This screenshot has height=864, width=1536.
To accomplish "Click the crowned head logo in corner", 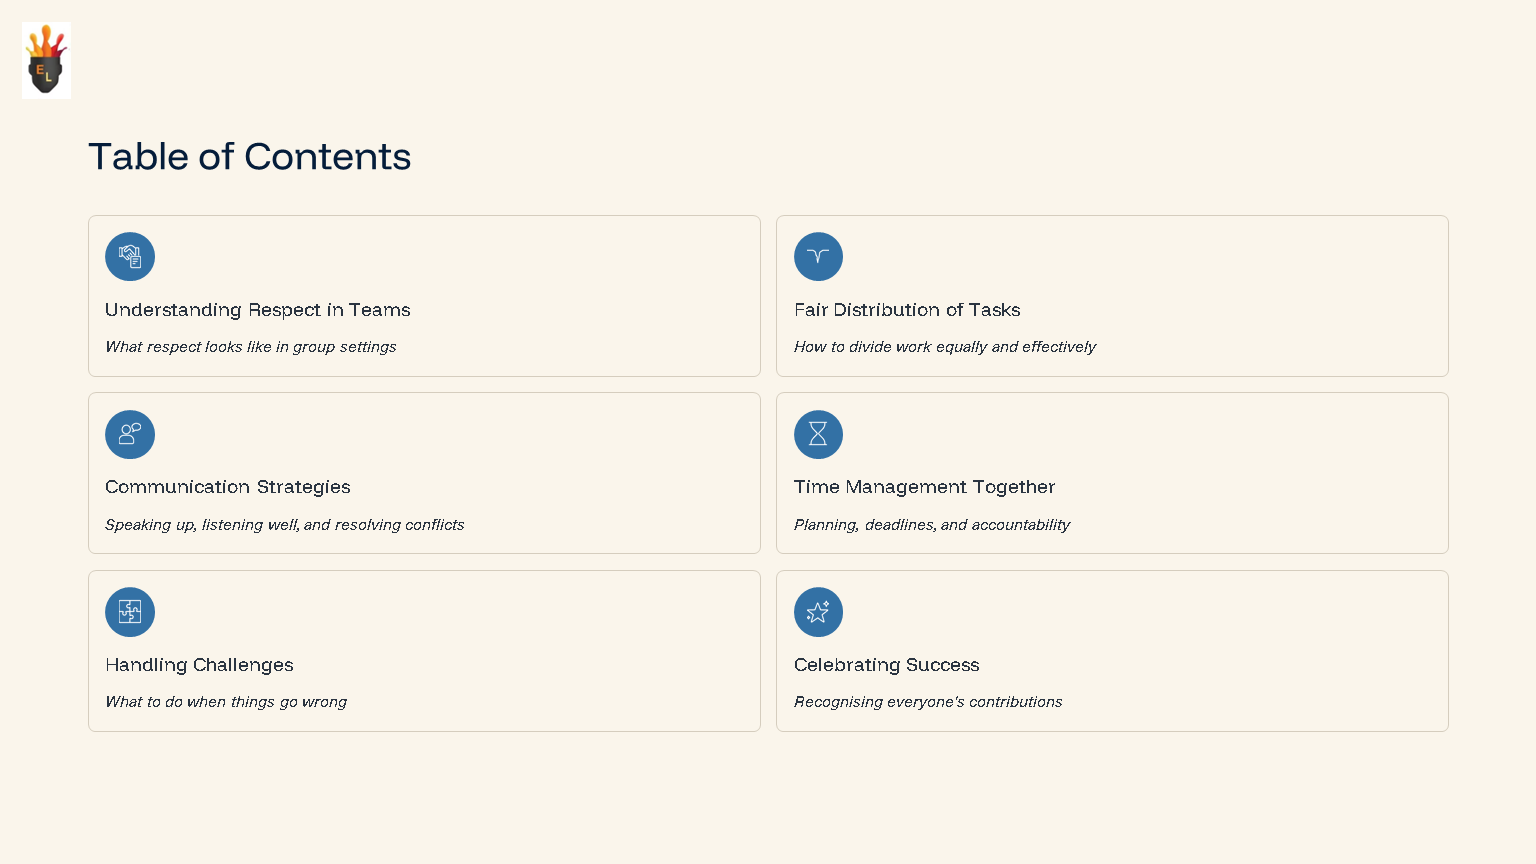I will click(x=46, y=60).
